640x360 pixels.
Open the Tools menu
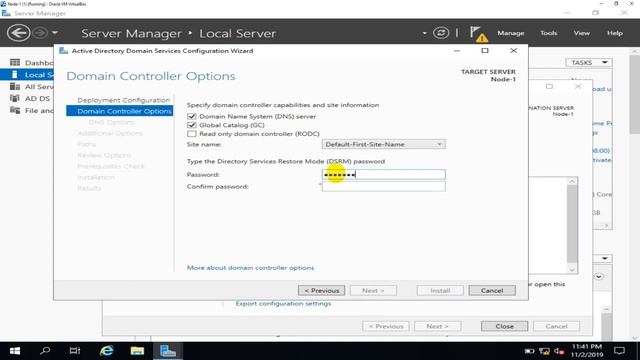click(x=549, y=33)
